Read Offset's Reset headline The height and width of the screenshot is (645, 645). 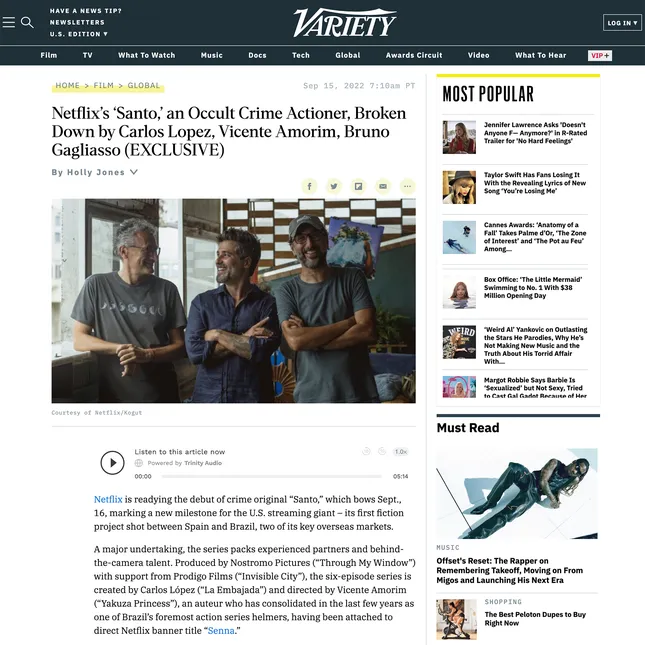[x=510, y=571]
